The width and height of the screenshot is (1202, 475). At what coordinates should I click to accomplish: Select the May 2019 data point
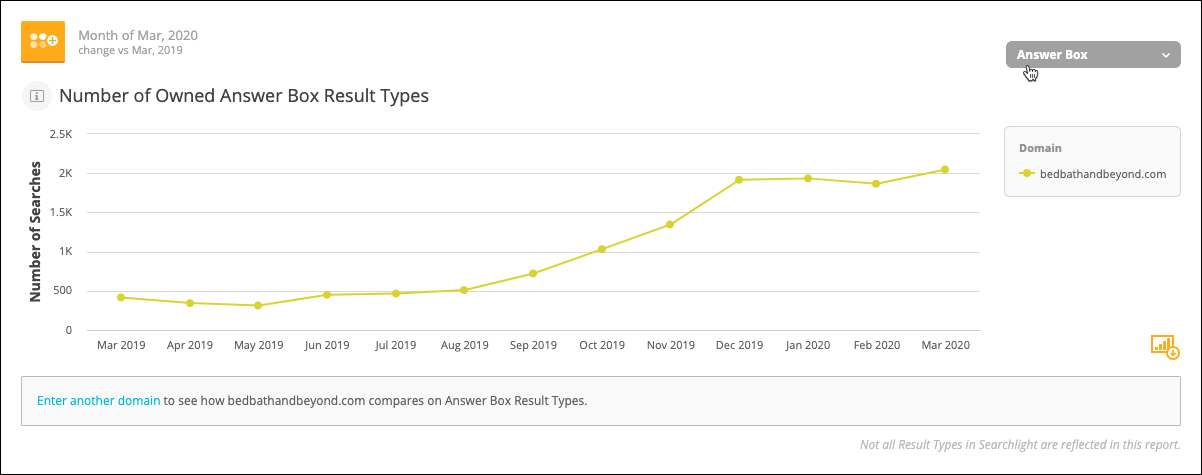[258, 306]
